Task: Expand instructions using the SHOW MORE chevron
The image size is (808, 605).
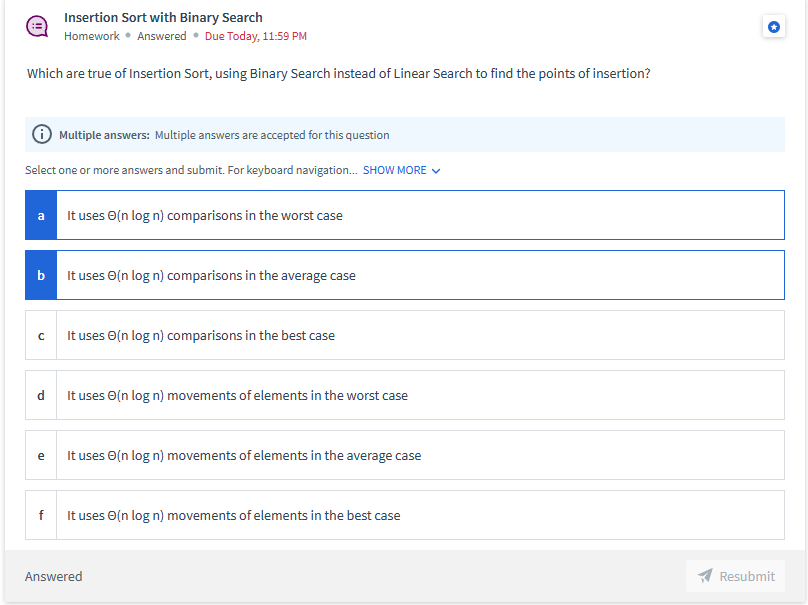Action: pos(436,171)
